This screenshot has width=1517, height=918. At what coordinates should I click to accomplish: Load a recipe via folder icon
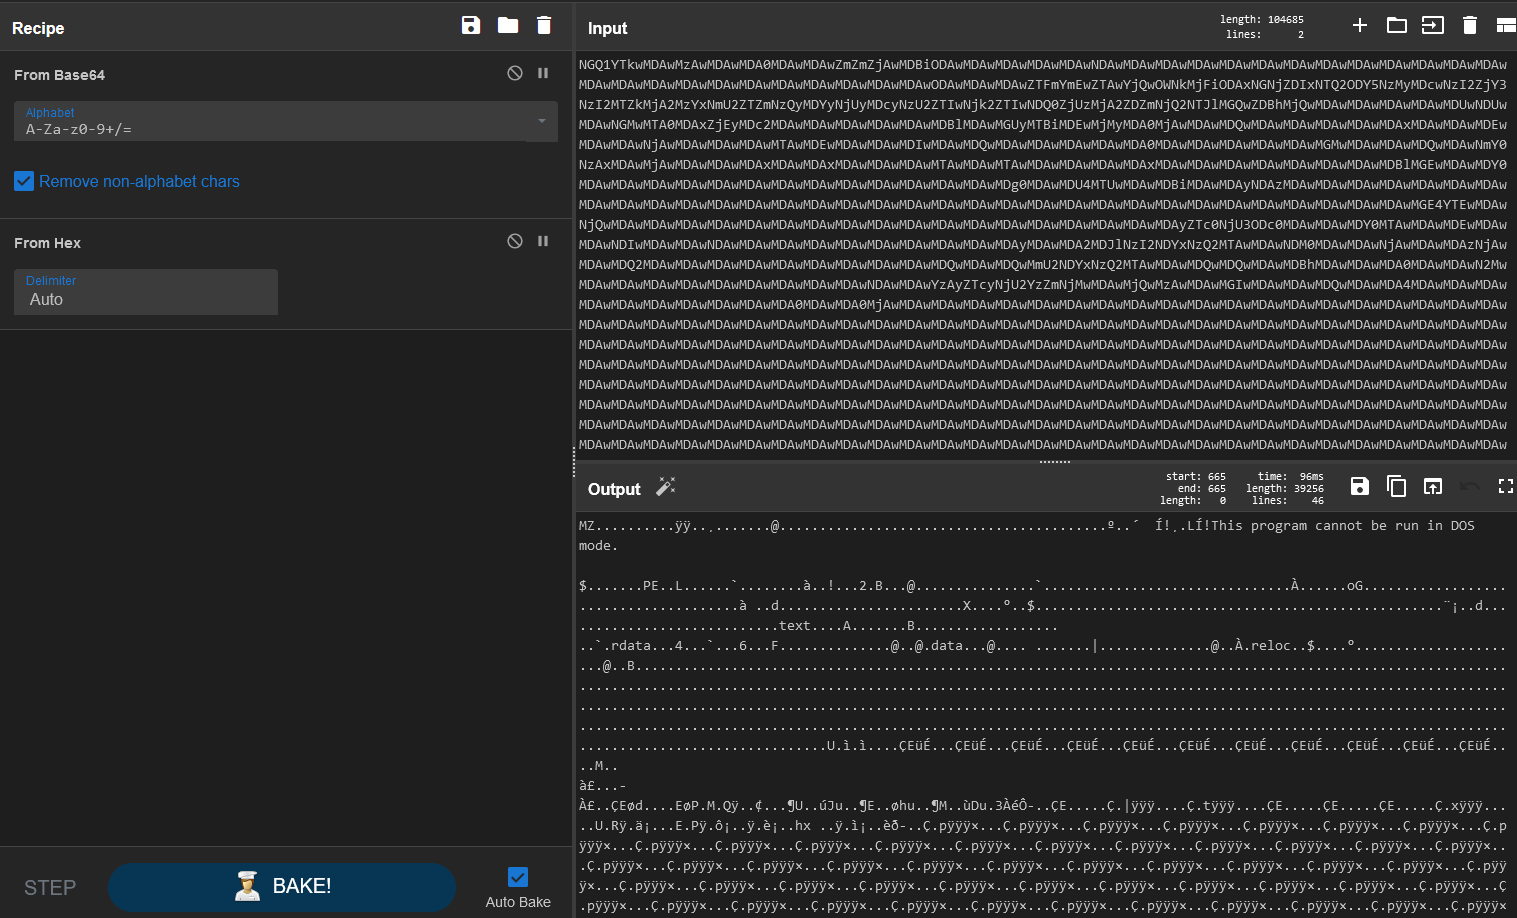coord(508,25)
